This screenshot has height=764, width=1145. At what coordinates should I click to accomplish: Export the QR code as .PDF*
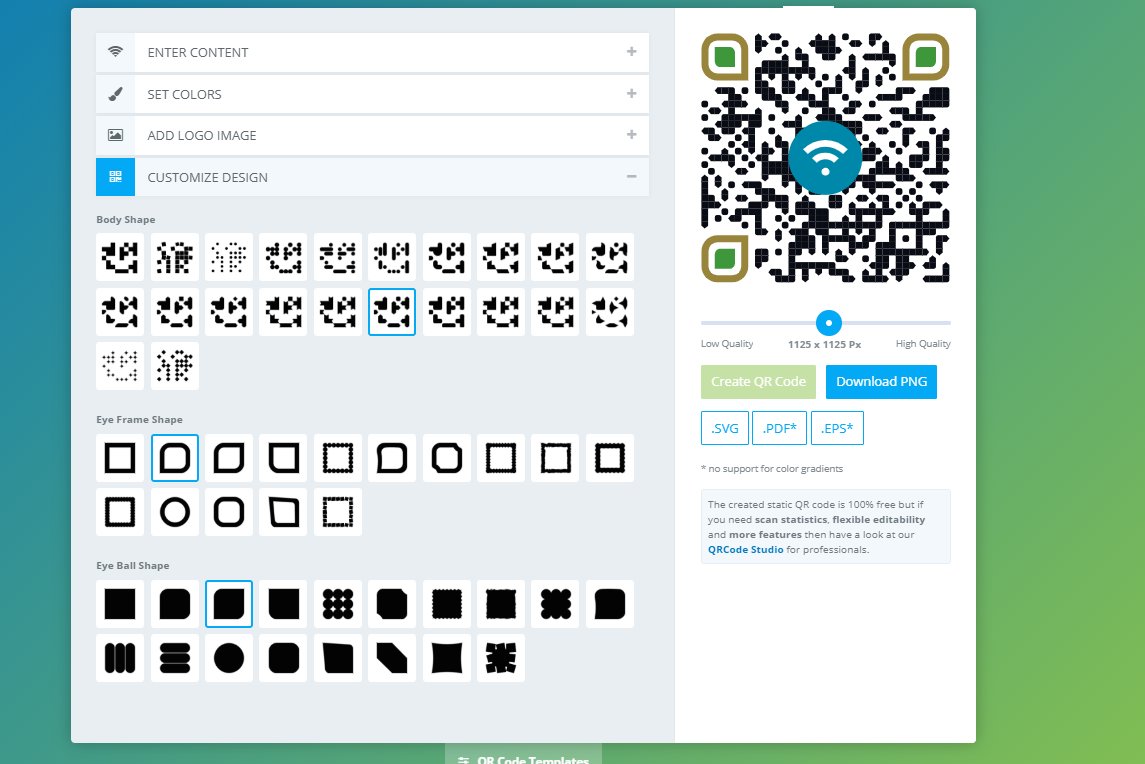coord(779,428)
